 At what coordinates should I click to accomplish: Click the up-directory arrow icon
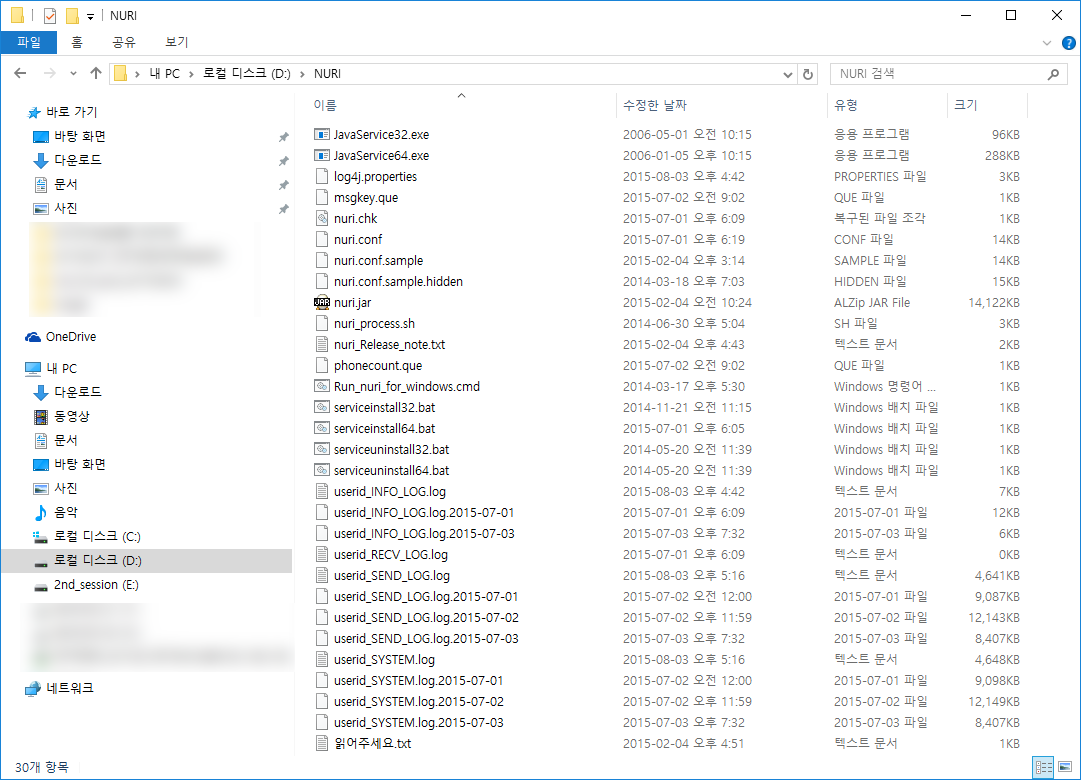tap(96, 74)
